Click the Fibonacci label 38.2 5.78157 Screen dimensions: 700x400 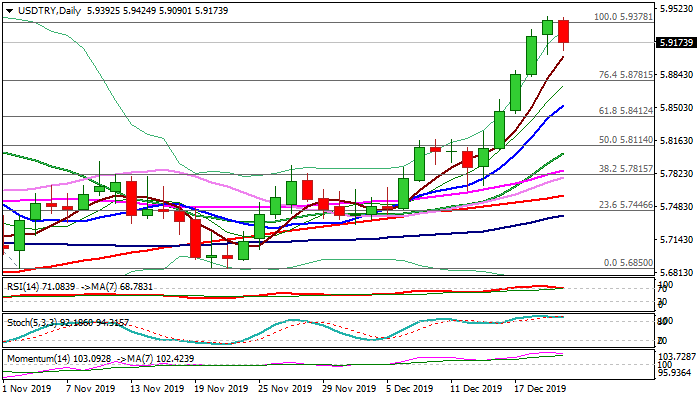point(626,170)
